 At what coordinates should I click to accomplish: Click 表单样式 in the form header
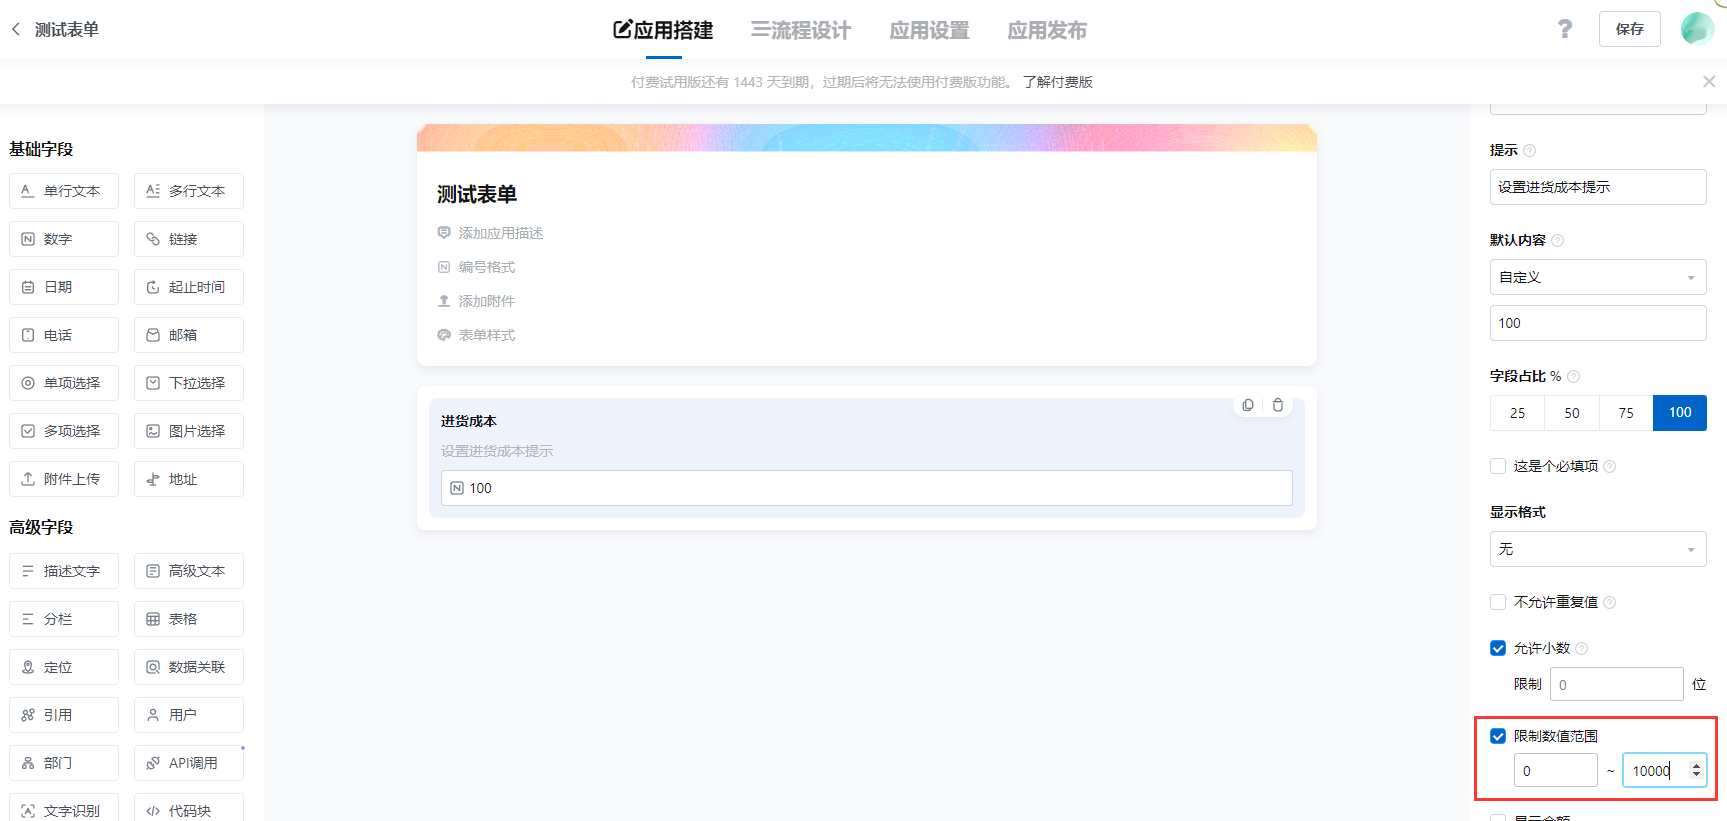pyautogui.click(x=476, y=335)
